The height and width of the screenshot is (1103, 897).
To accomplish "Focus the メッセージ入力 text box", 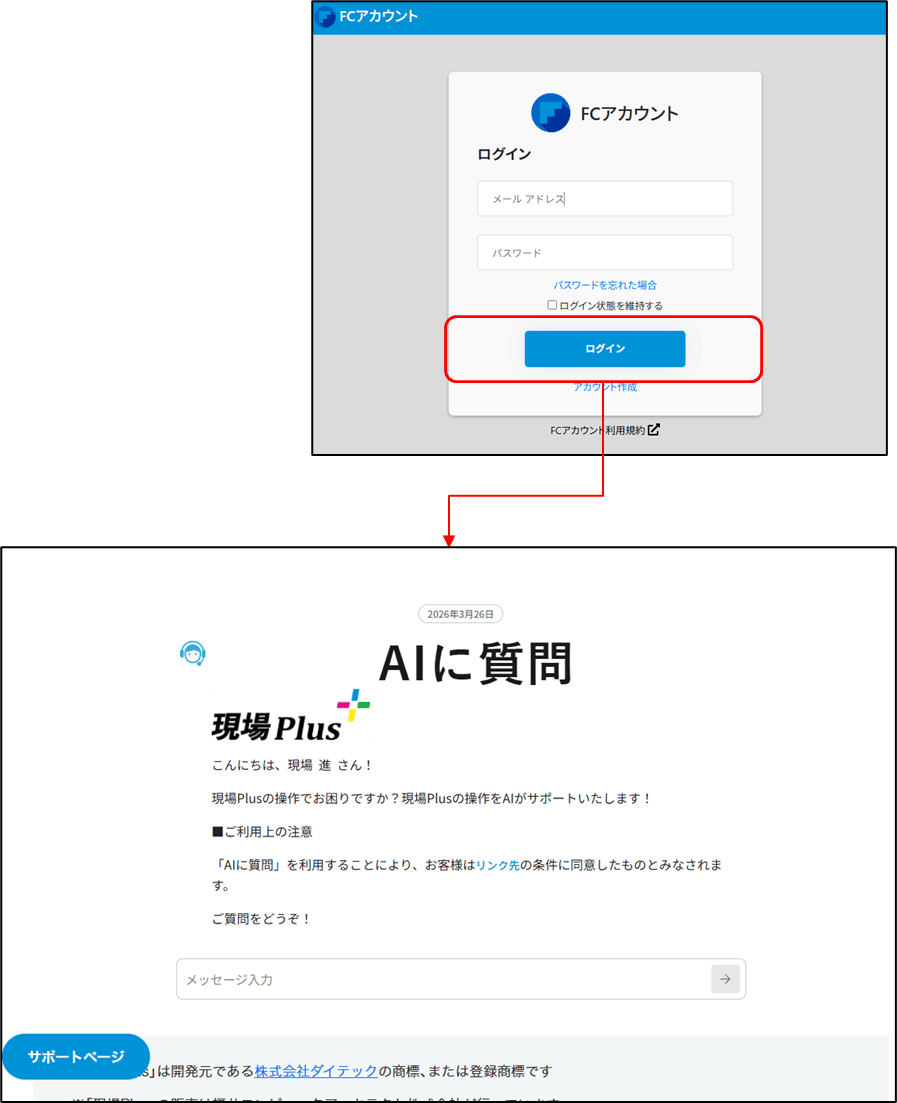I will [x=443, y=978].
